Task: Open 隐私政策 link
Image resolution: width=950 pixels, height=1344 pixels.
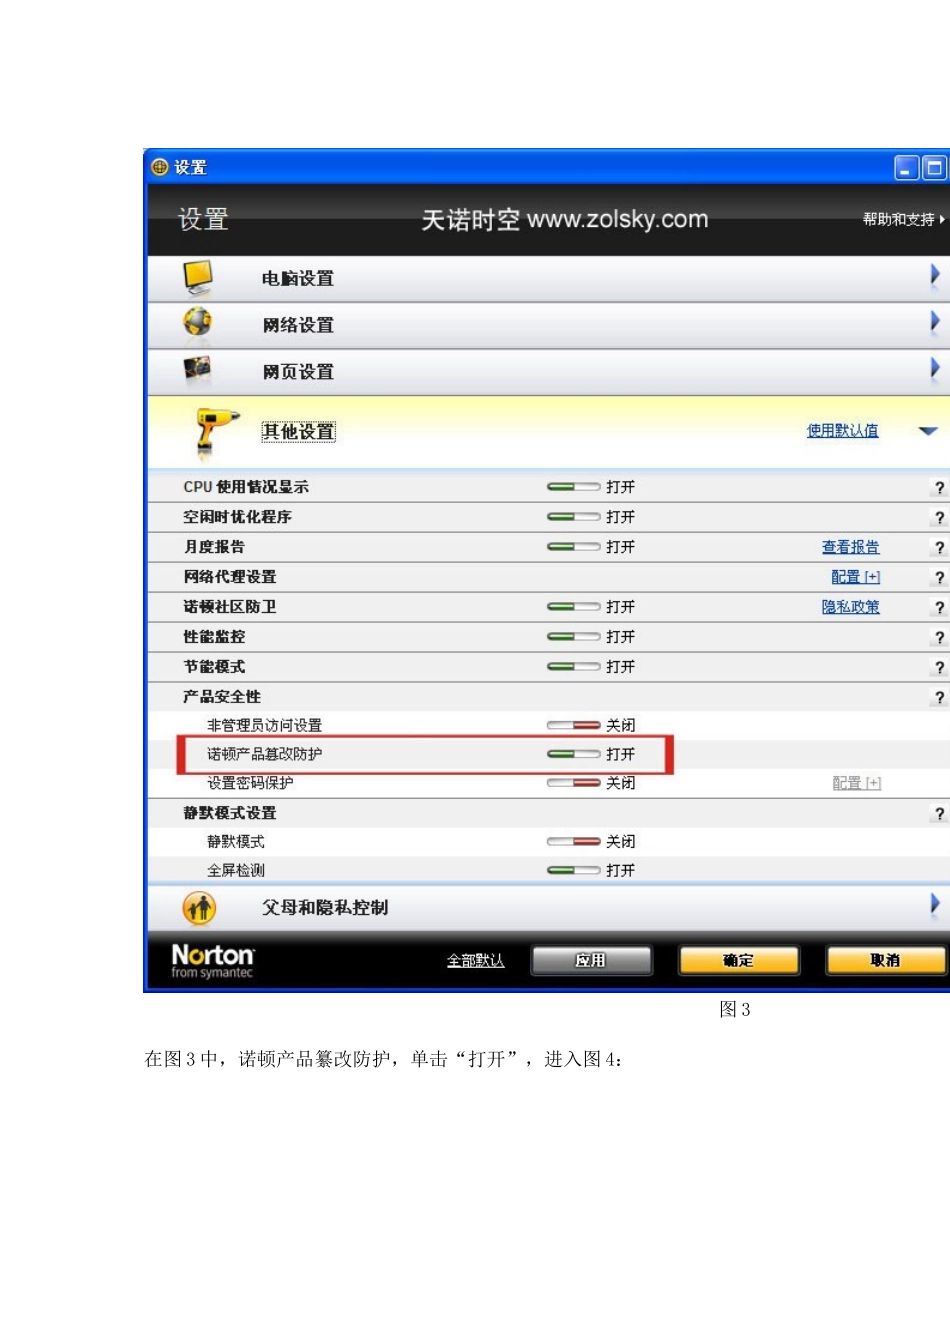Action: [851, 607]
